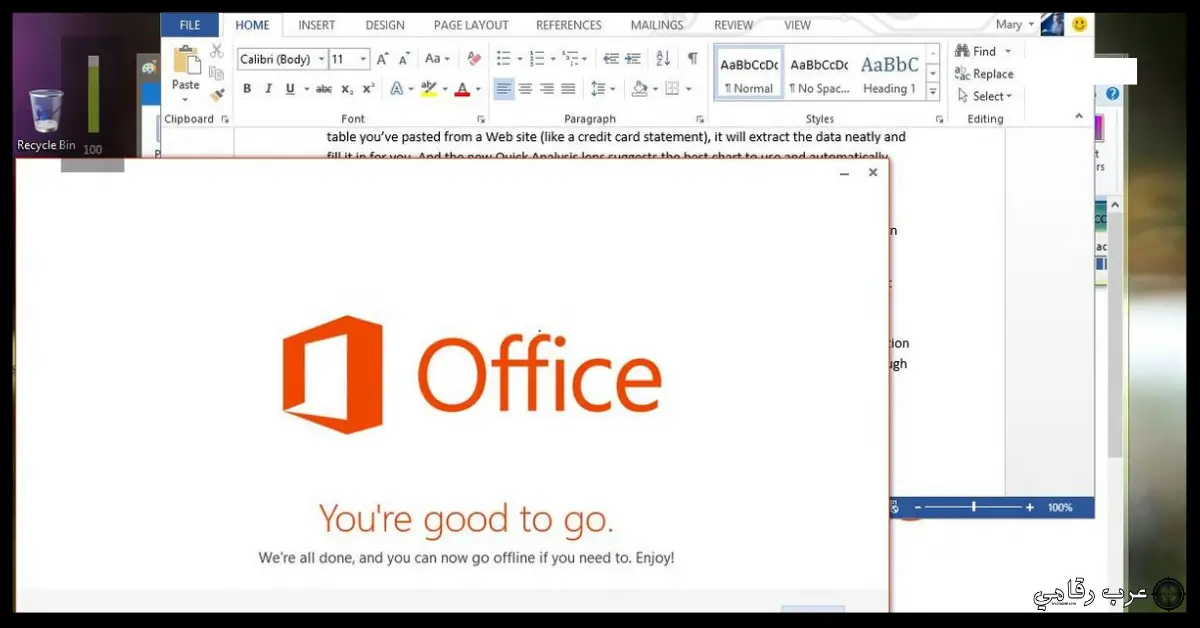Apply superscript formatting
The image size is (1200, 628).
pyautogui.click(x=369, y=89)
